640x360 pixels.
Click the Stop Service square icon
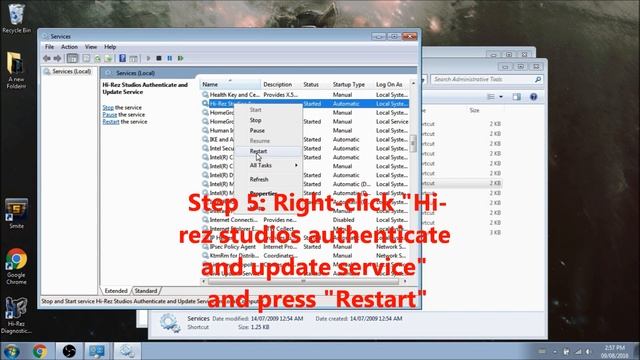[x=159, y=58]
